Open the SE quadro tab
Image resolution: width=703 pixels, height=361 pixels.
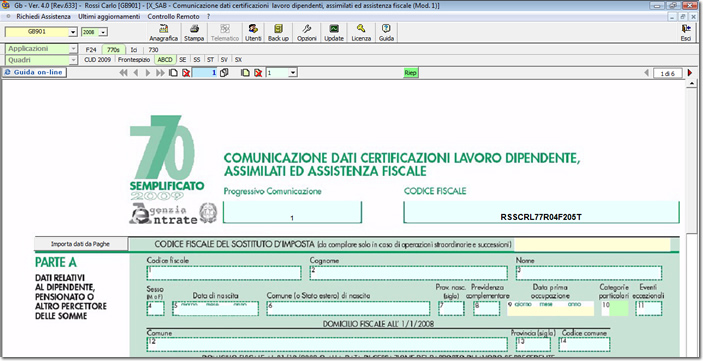tap(182, 60)
